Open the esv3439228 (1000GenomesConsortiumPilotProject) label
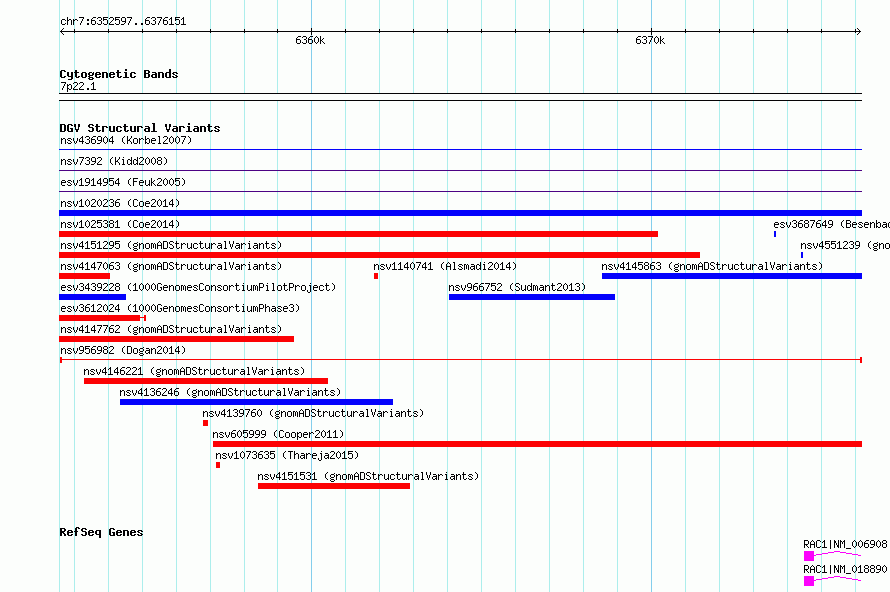890x592 pixels. (198, 287)
